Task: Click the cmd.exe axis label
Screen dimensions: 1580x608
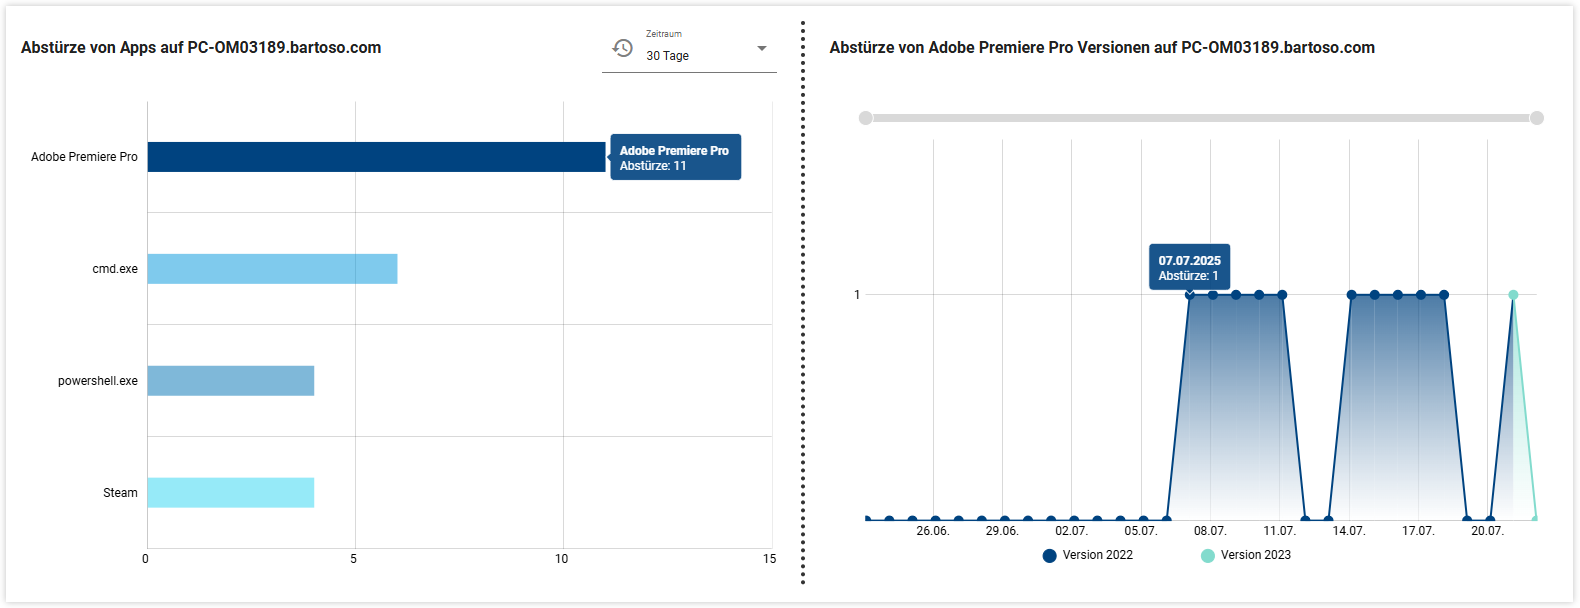Action: coord(115,269)
